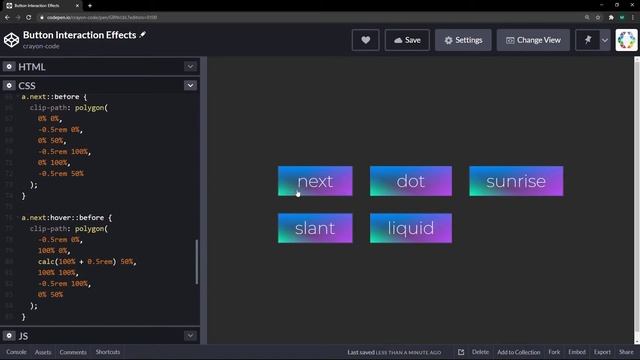The image size is (640, 360).
Task: Click the browser forward arrow
Action: click(18, 17)
